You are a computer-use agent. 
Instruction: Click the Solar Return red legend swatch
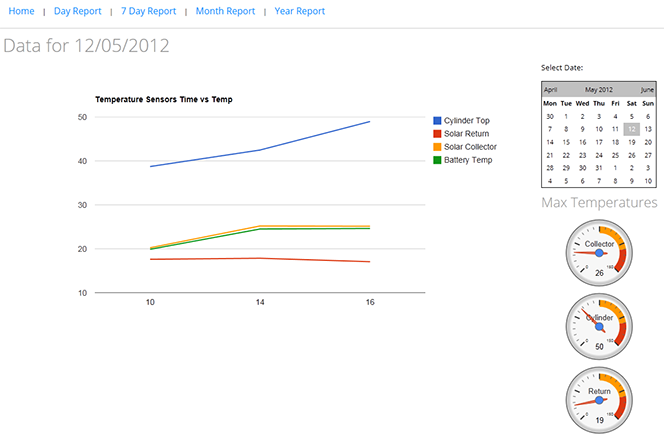437,134
